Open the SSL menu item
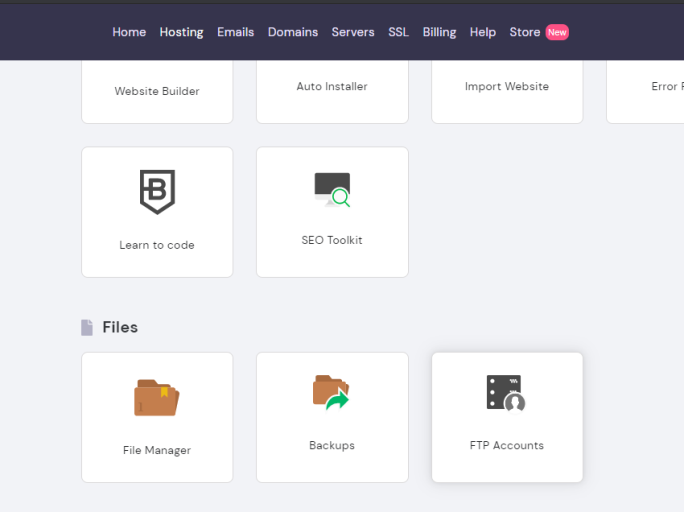 [x=399, y=32]
